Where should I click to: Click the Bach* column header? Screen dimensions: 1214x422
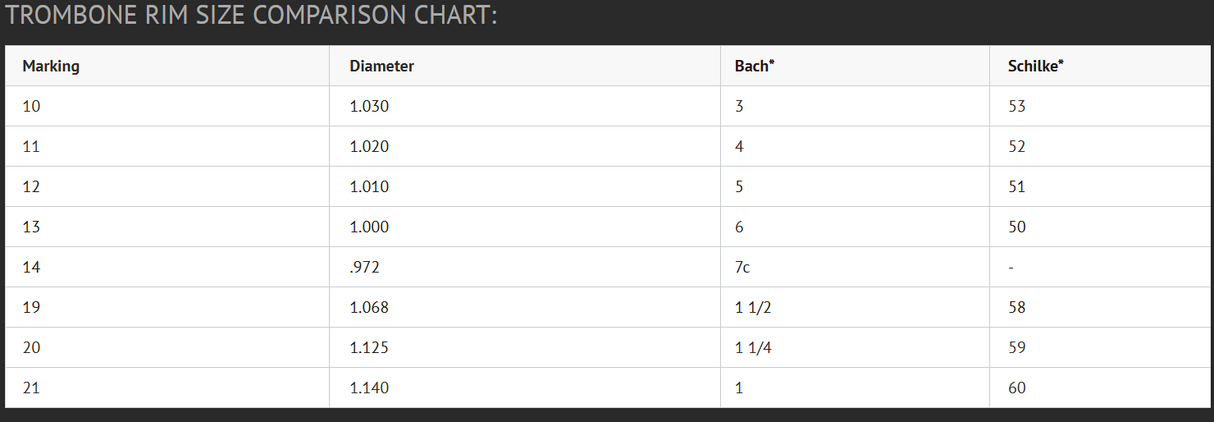(754, 66)
